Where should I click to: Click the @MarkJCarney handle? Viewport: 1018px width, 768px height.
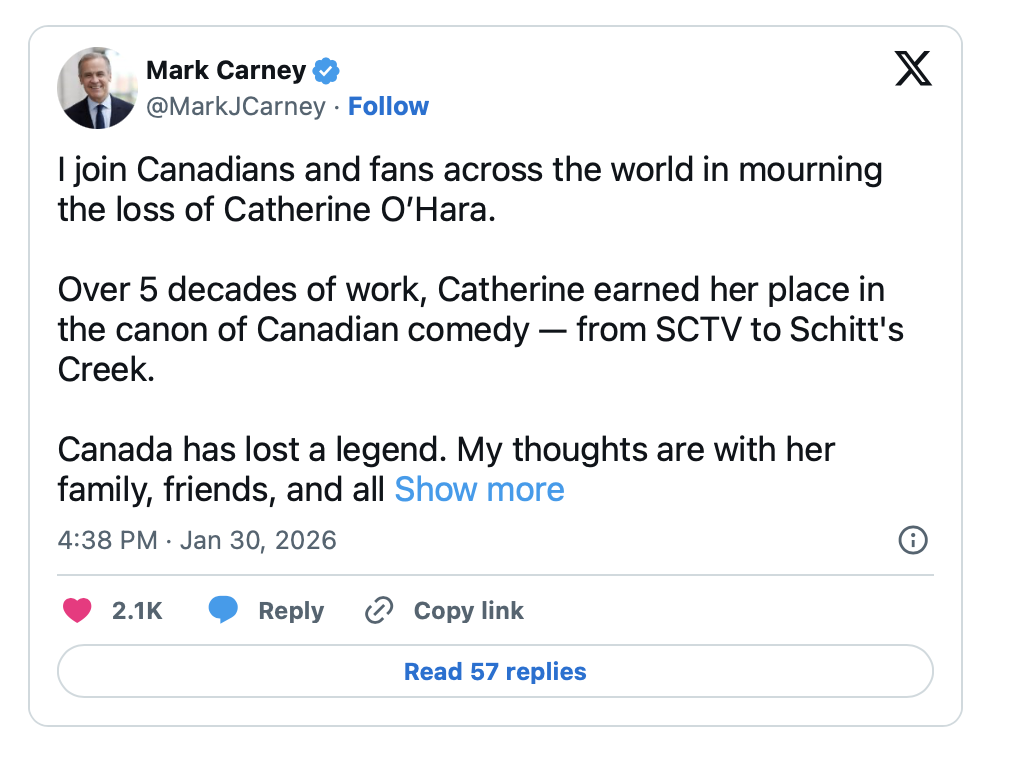click(236, 106)
